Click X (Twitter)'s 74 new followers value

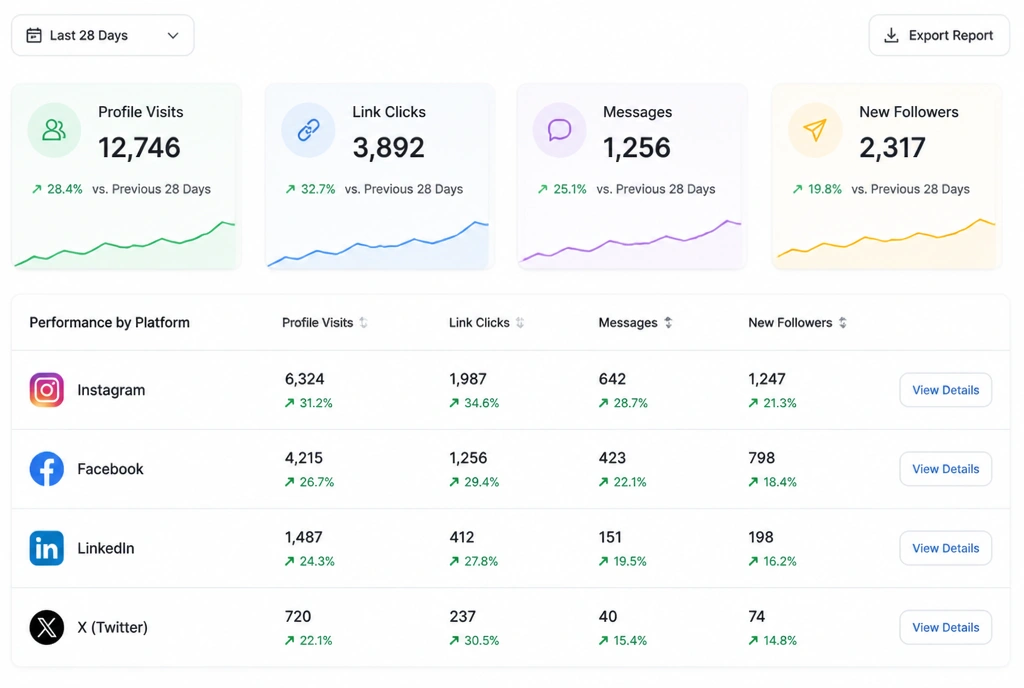(x=756, y=617)
